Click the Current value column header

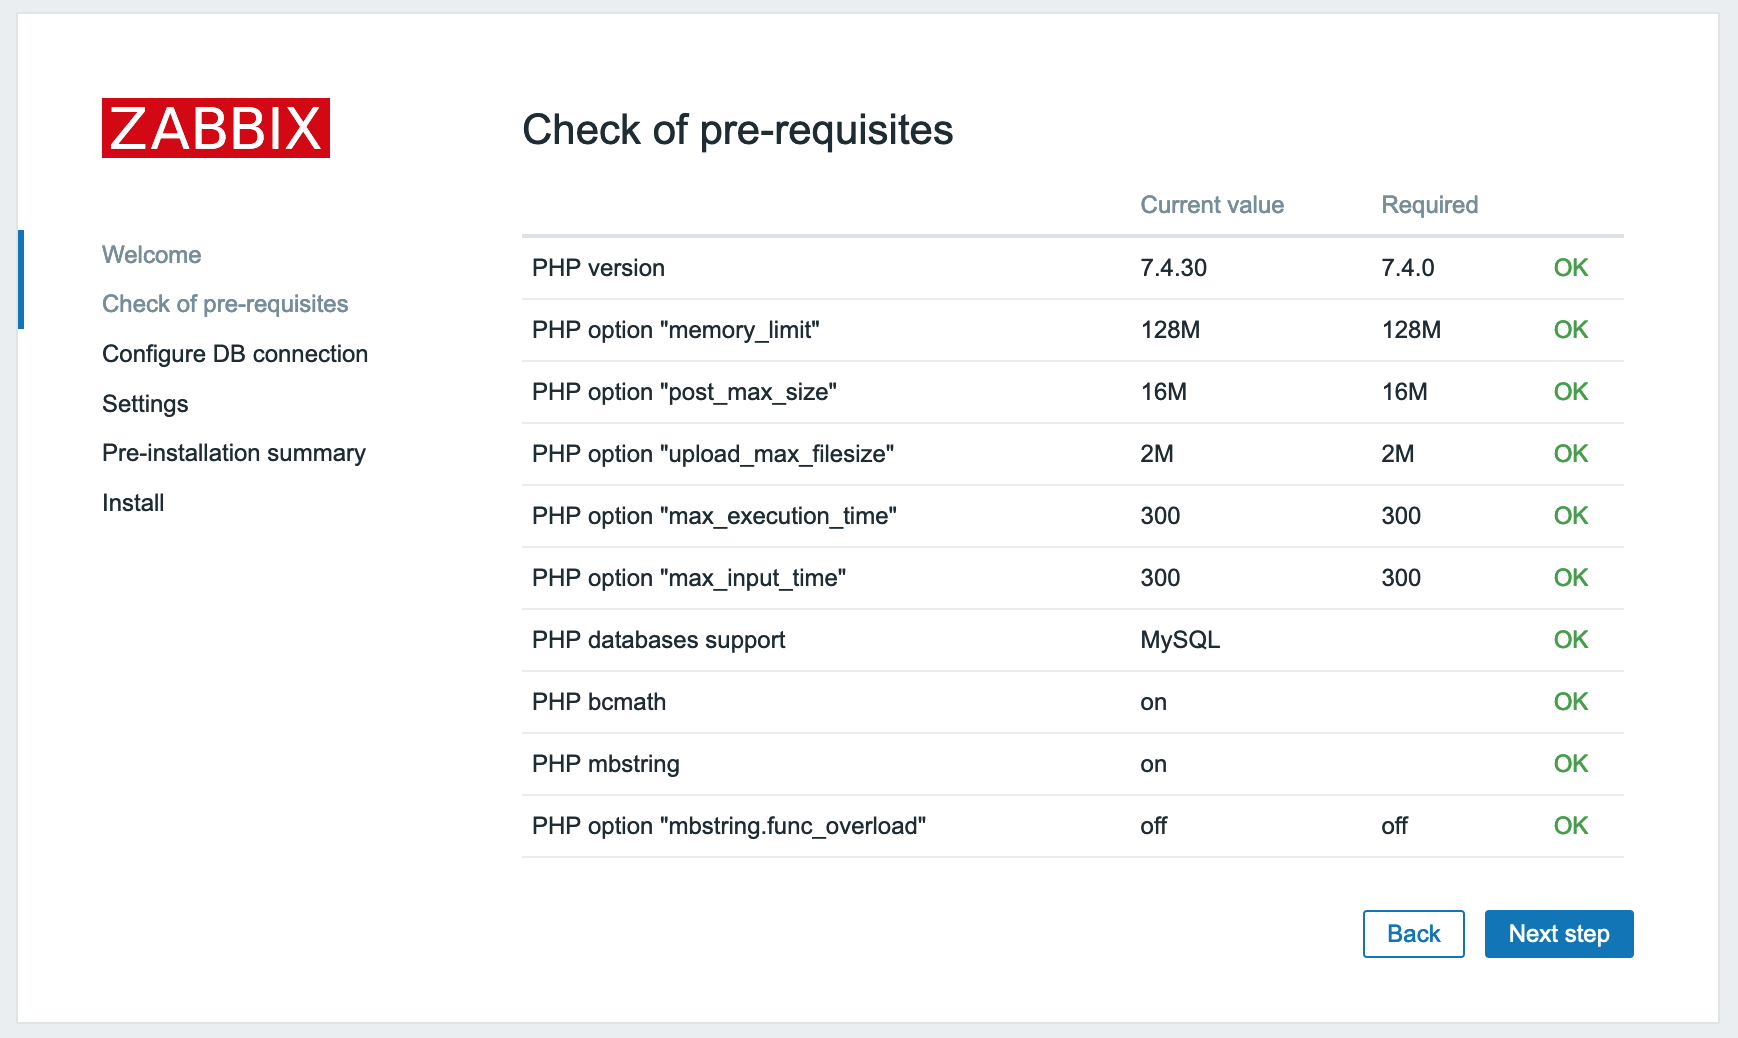coord(1212,205)
